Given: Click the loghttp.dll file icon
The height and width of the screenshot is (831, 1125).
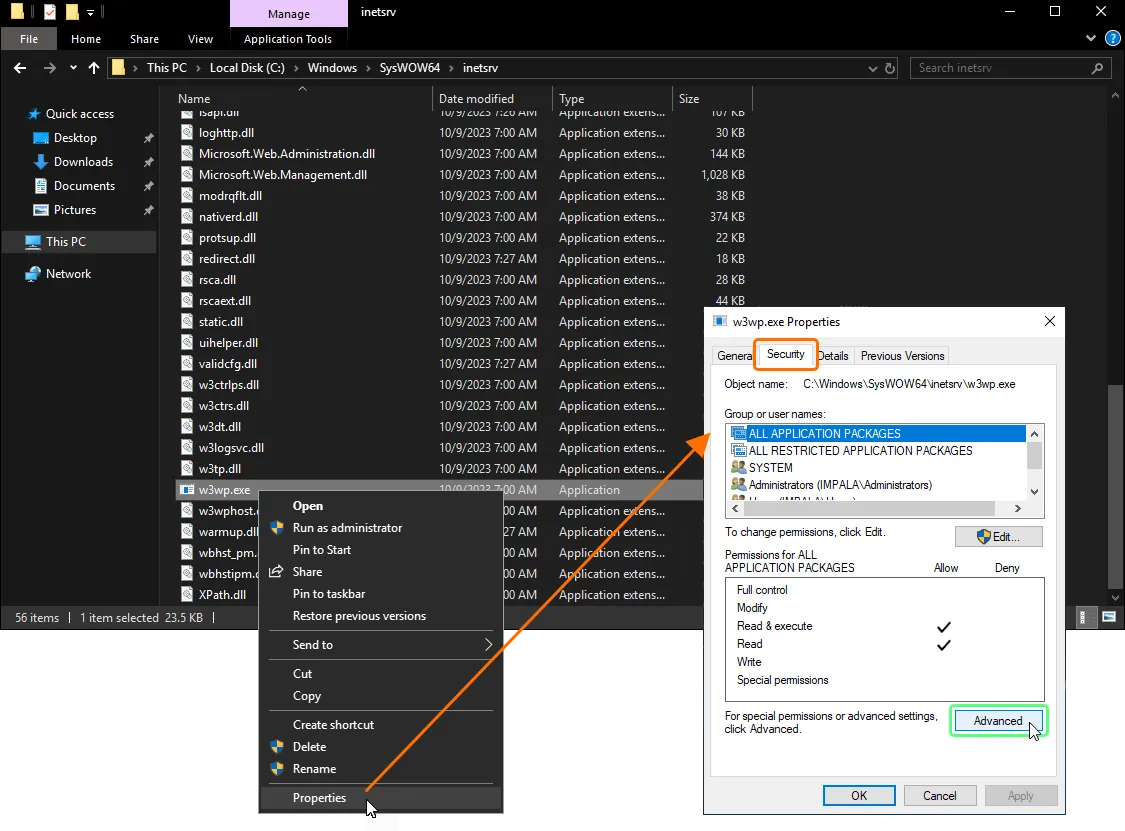Looking at the screenshot, I should pyautogui.click(x=187, y=133).
